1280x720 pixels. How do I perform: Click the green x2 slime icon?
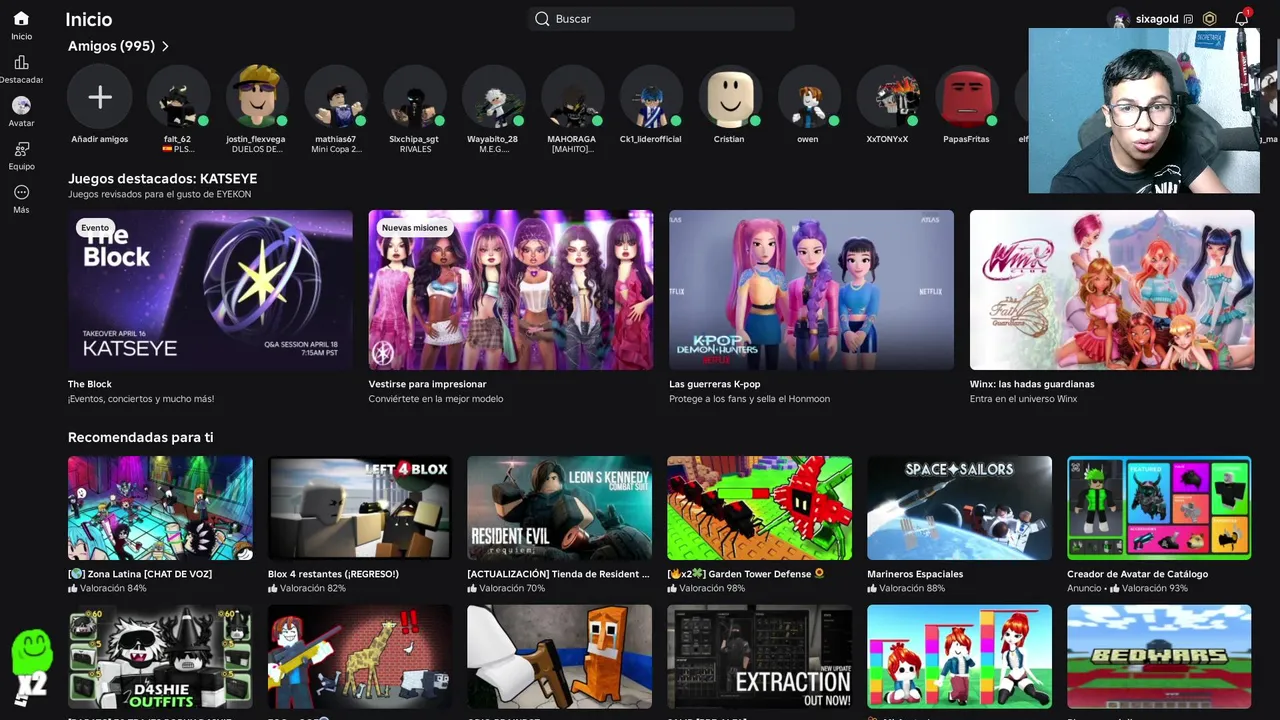coord(31,668)
